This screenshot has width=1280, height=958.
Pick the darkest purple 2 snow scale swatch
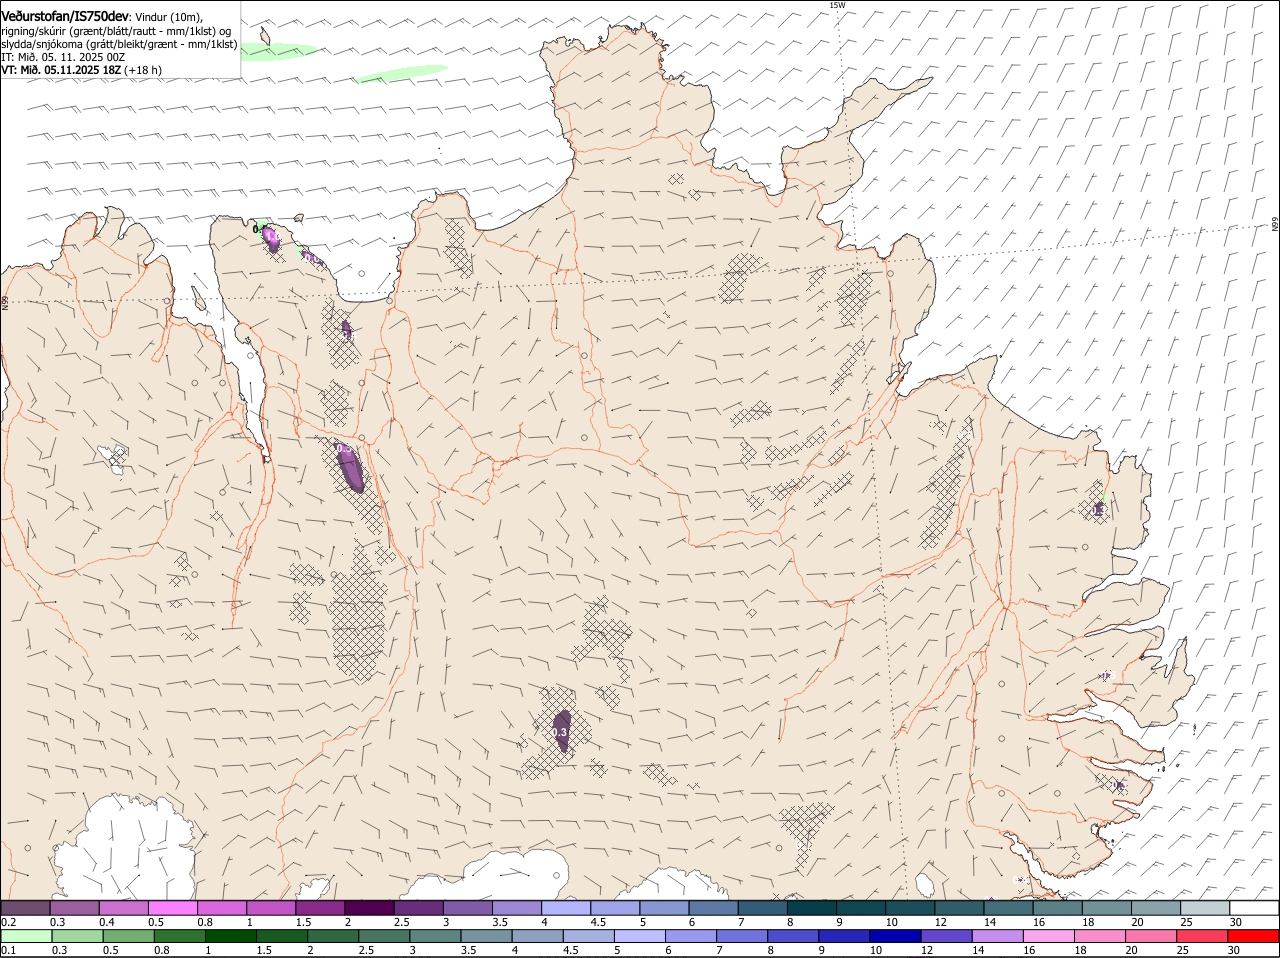pos(369,907)
